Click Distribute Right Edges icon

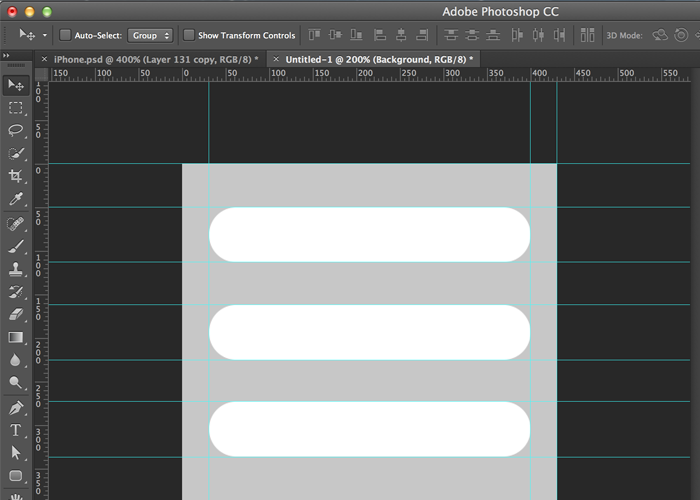click(559, 35)
